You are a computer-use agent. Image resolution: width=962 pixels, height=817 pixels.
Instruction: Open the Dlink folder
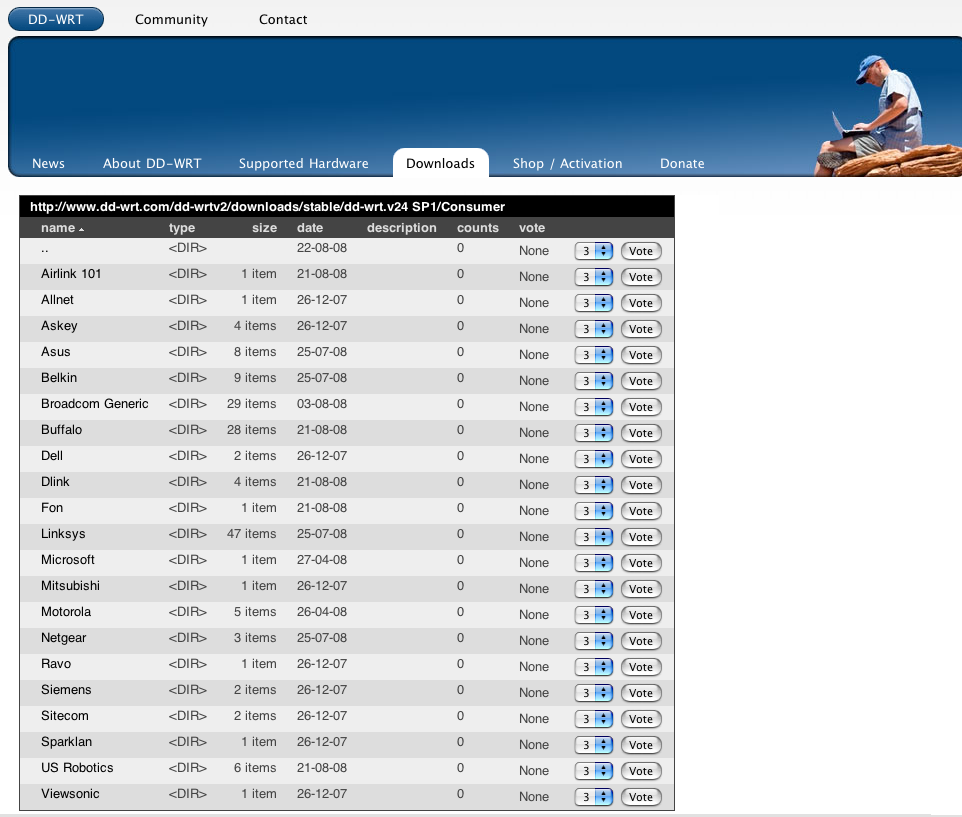(x=55, y=482)
